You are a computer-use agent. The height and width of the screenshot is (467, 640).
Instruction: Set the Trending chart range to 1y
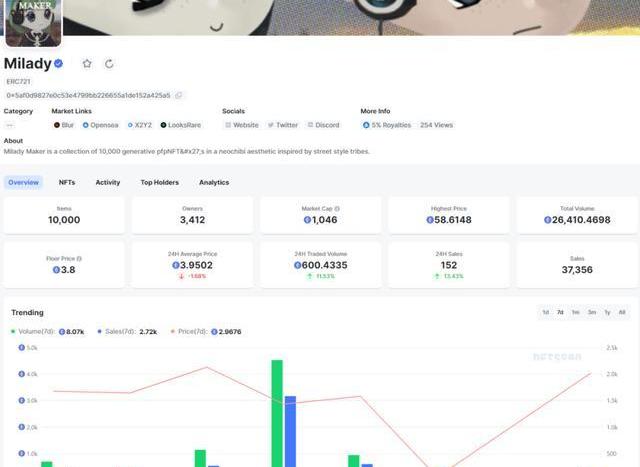click(x=607, y=312)
